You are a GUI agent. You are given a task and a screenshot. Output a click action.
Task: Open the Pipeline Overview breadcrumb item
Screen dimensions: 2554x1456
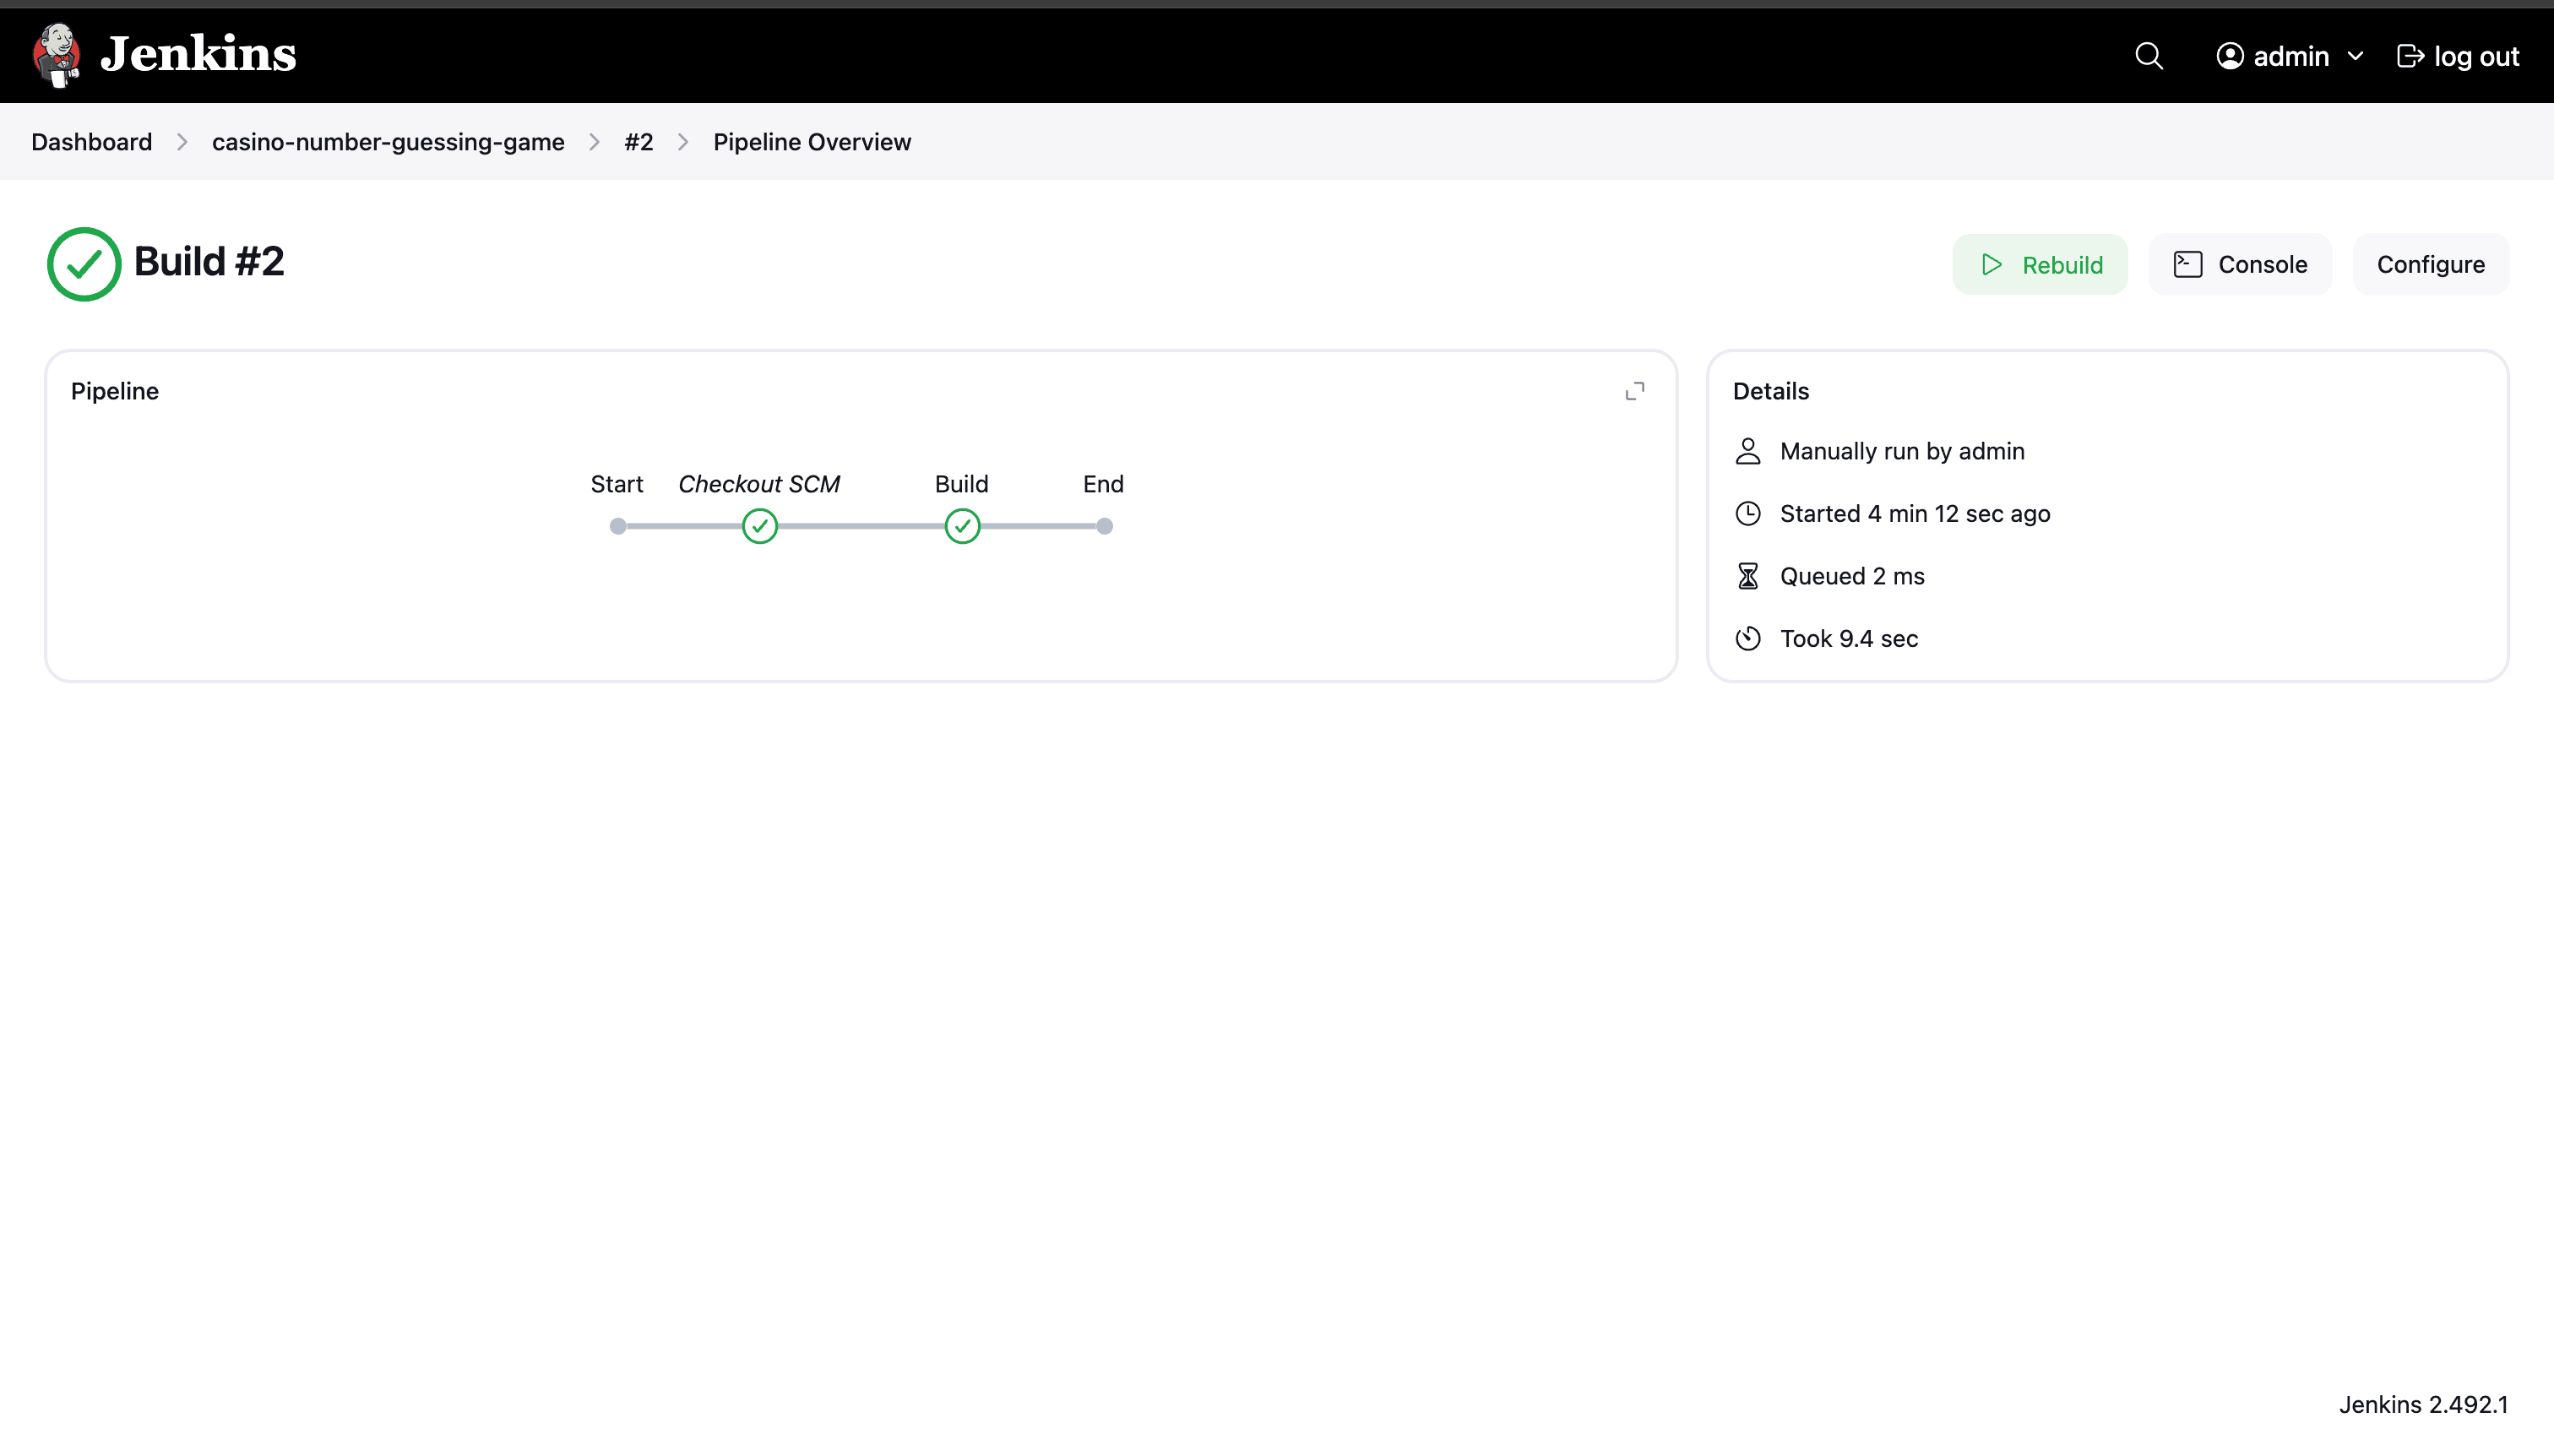coord(811,142)
